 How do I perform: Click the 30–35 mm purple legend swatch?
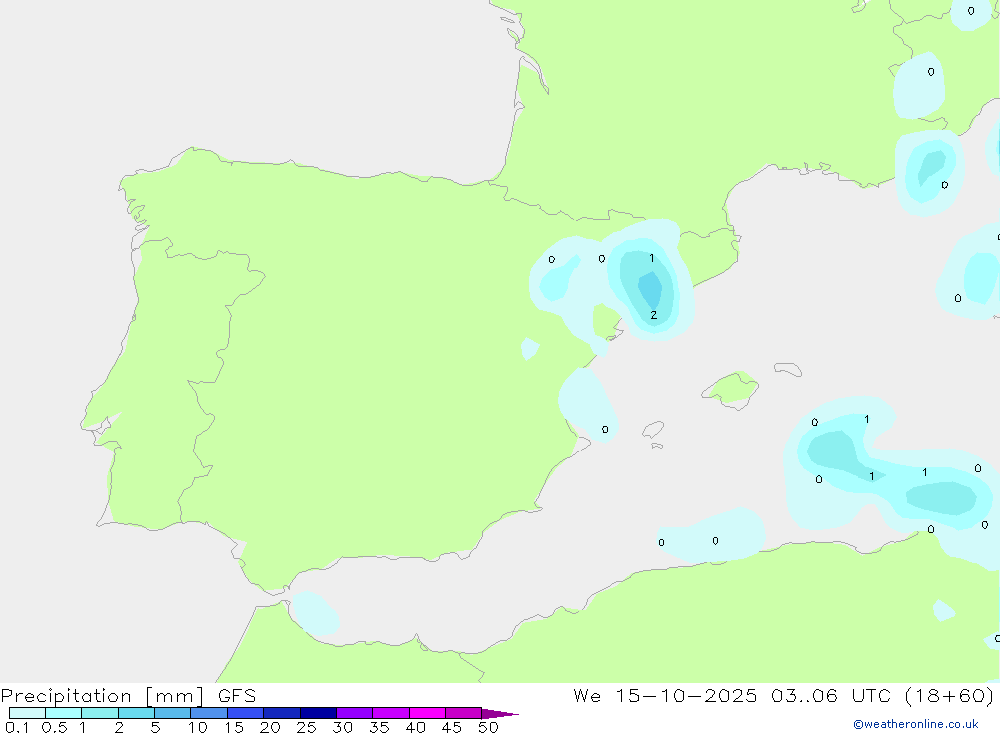355,713
